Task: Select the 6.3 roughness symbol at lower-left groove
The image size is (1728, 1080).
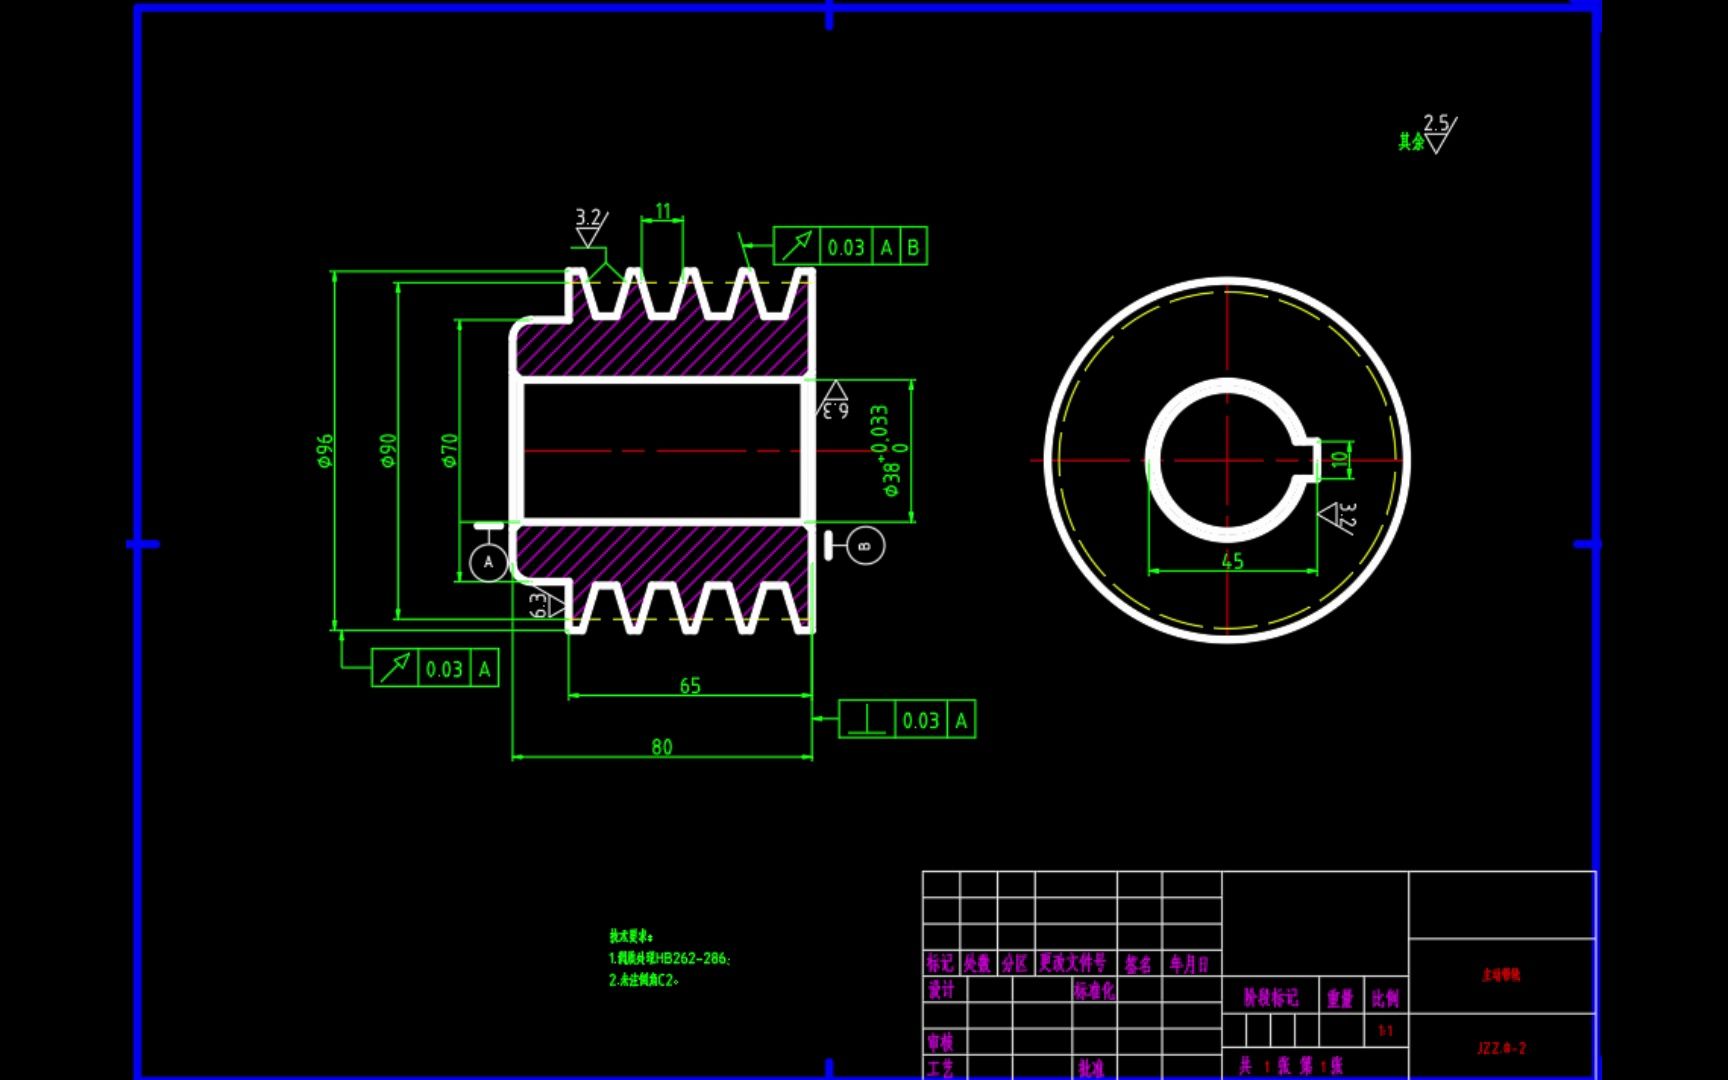Action: (546, 604)
